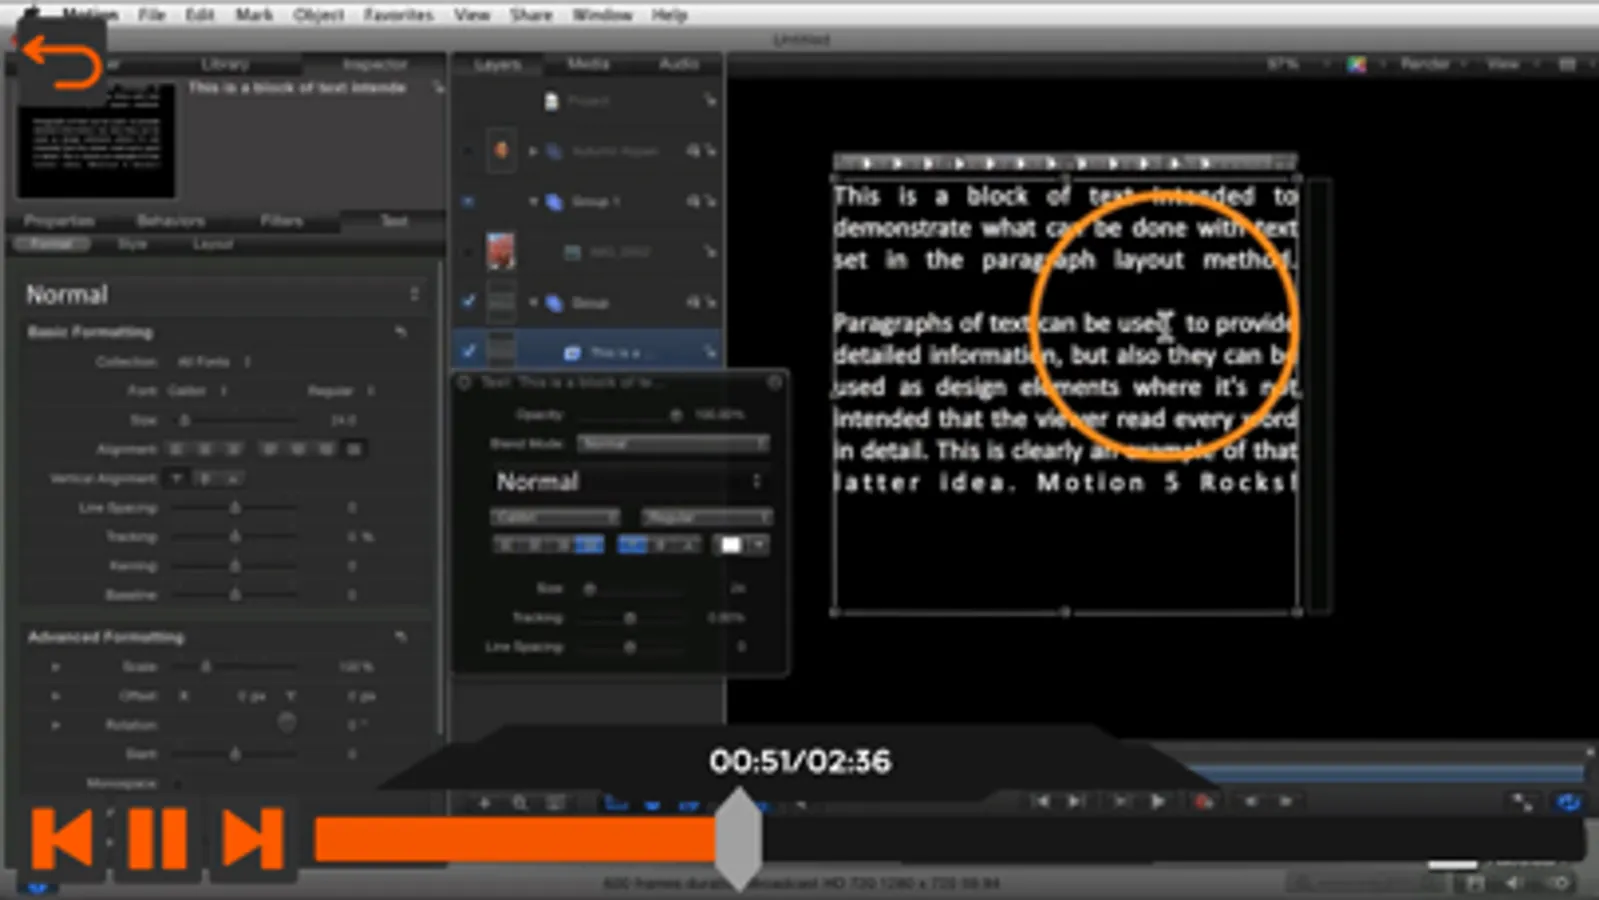Select center alignment in Inspector Alignment row
The image size is (1599, 900).
click(204, 449)
